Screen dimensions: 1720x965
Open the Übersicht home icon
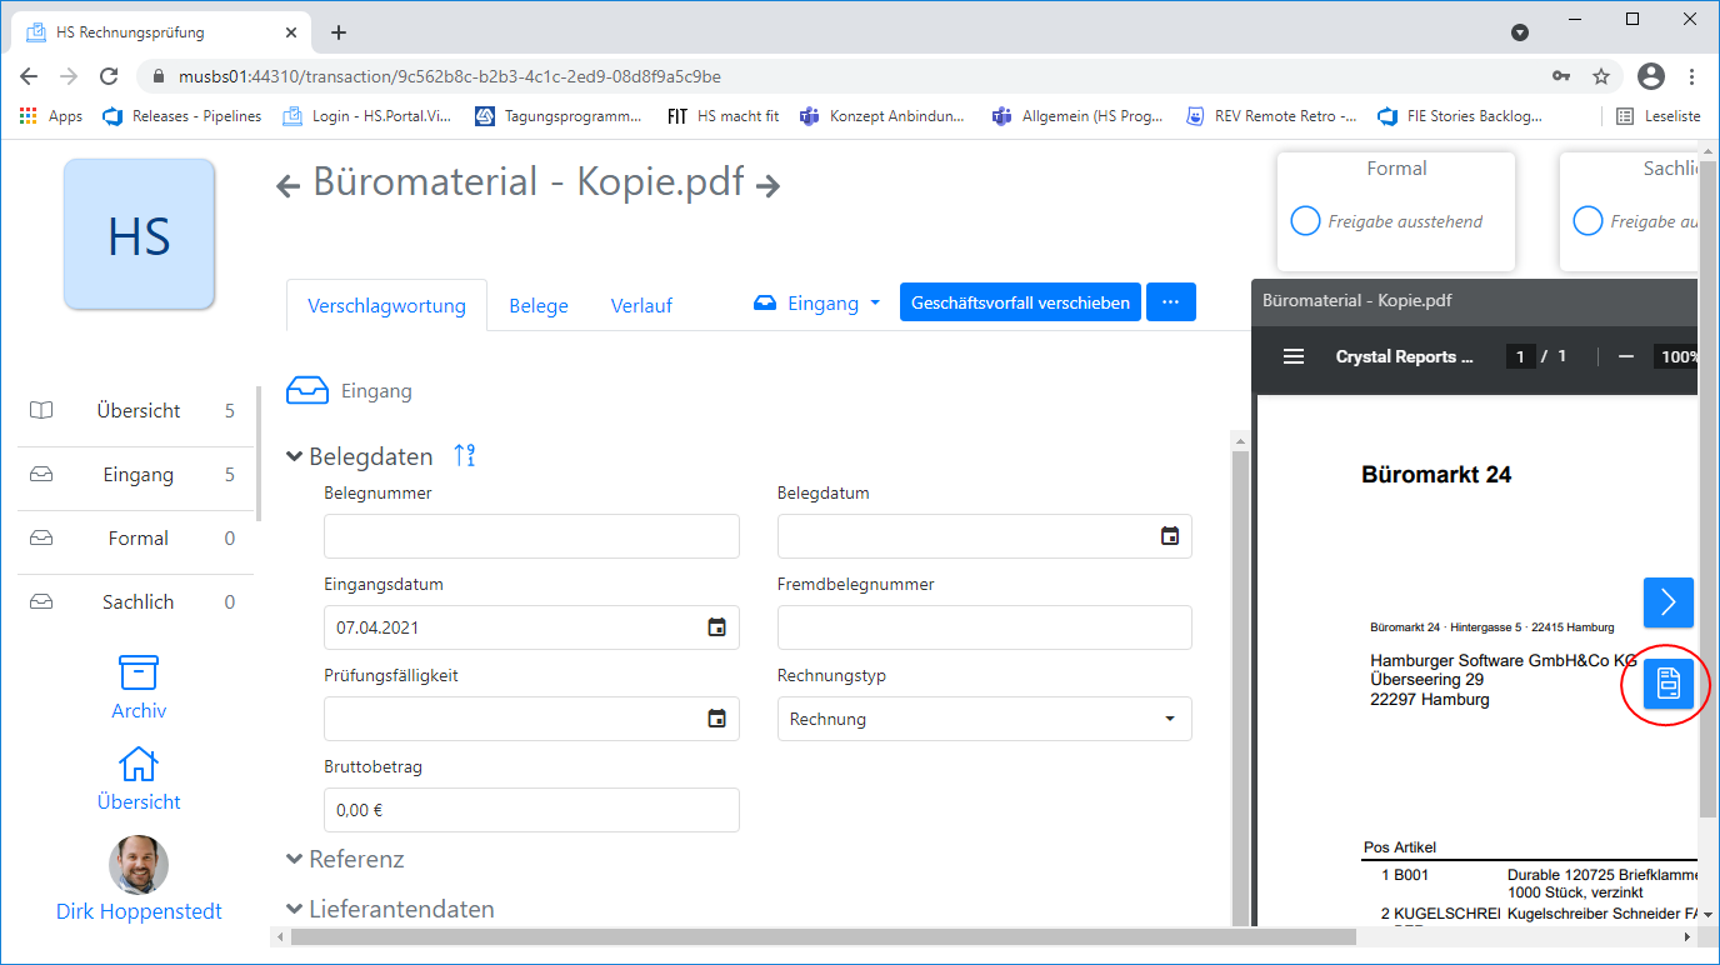tap(138, 765)
